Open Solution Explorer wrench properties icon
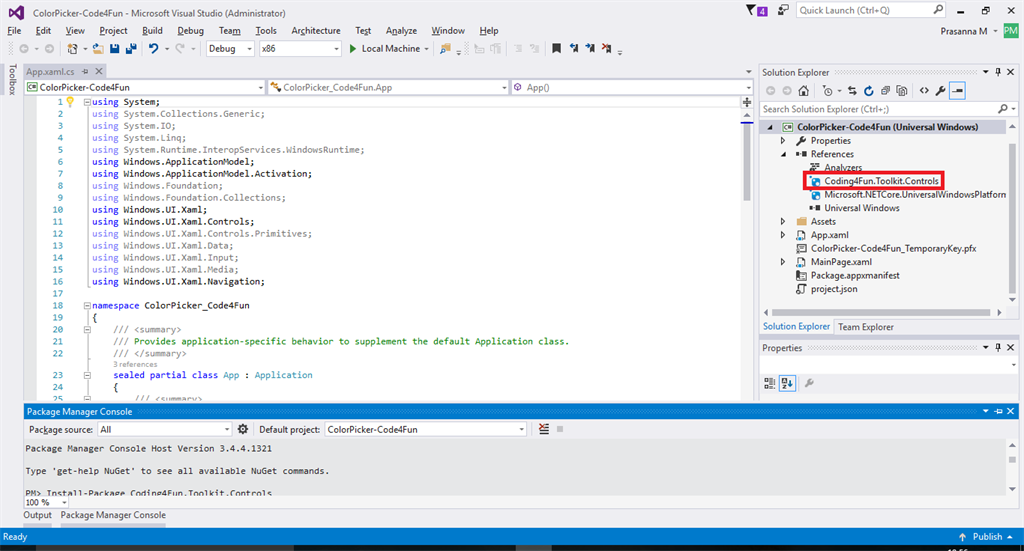The width and height of the screenshot is (1024, 551). [x=939, y=90]
